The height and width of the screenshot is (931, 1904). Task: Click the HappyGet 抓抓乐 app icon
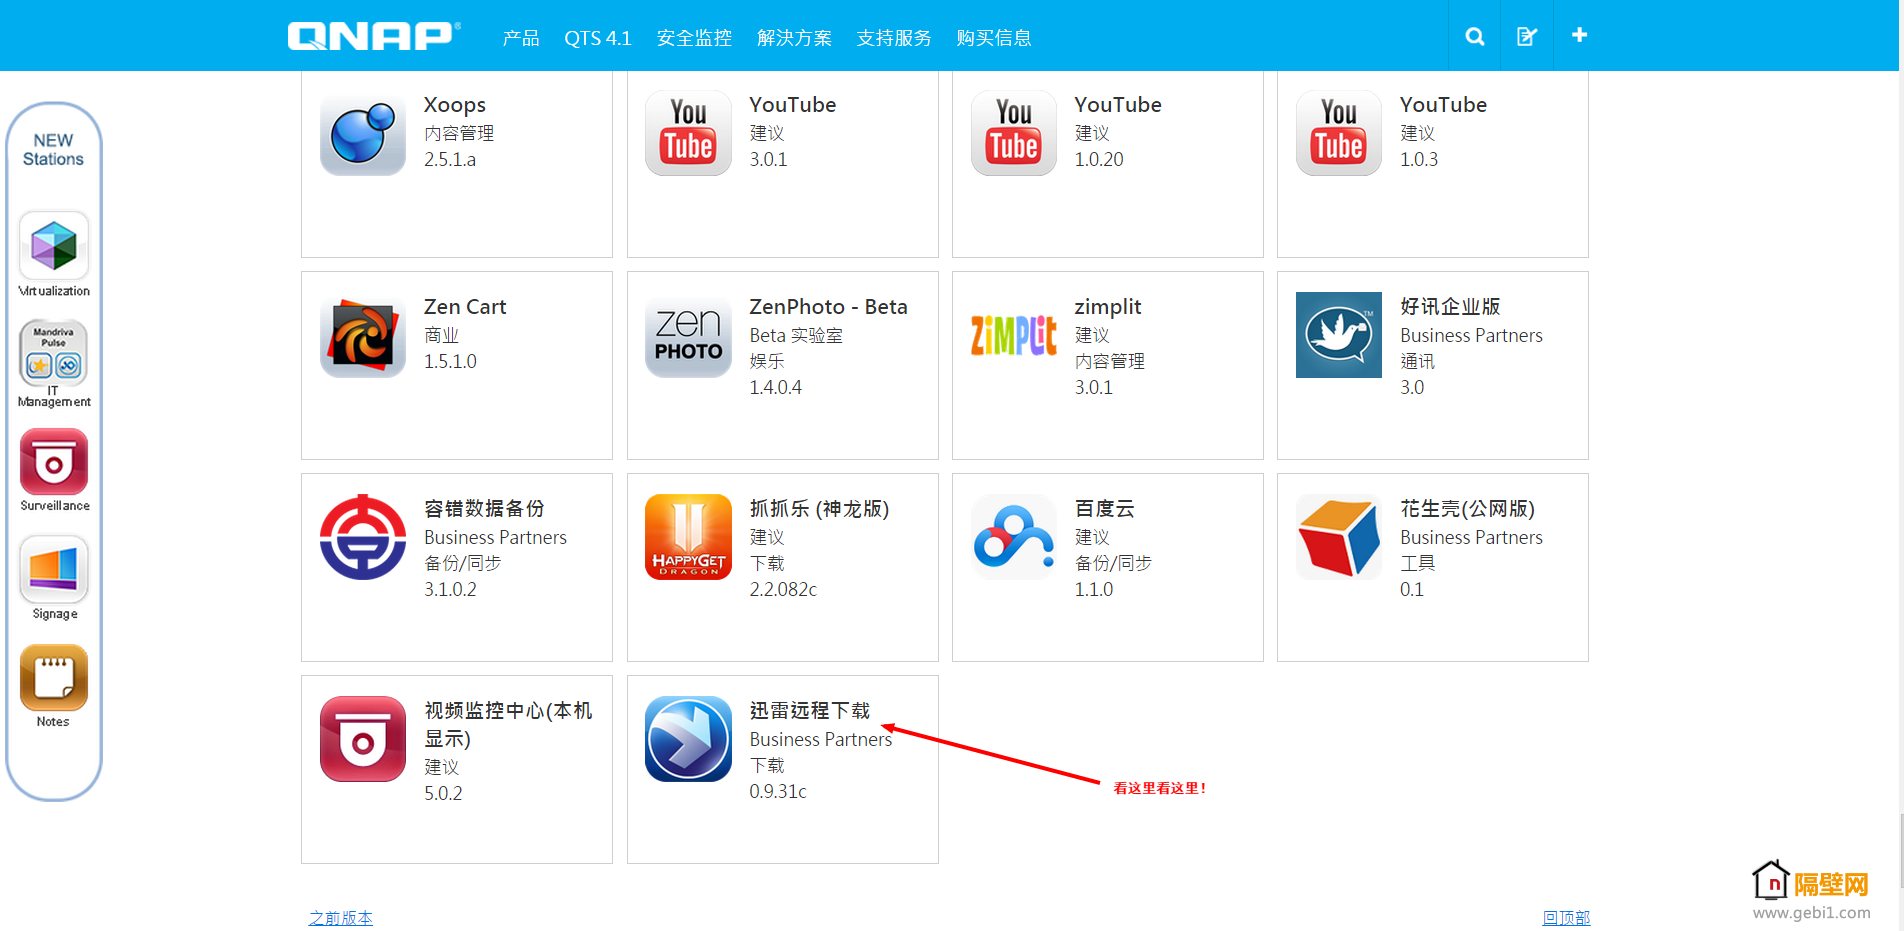688,537
